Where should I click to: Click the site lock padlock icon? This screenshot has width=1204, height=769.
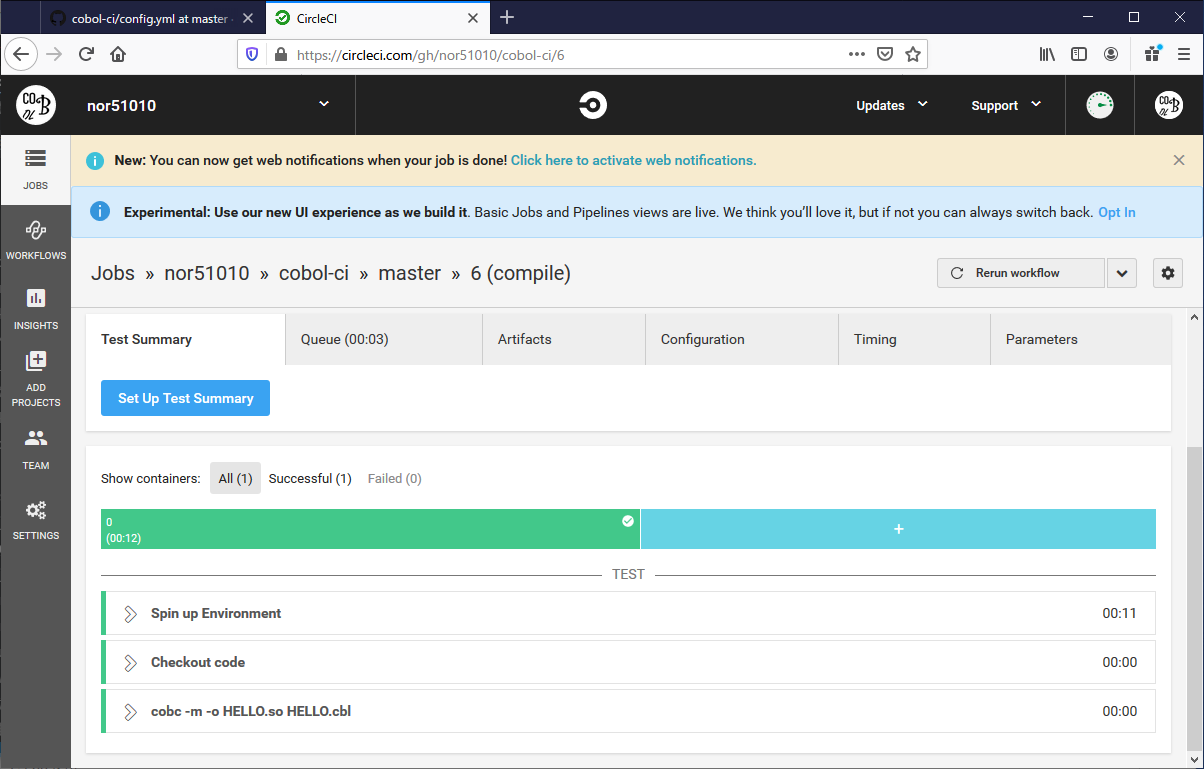click(x=280, y=55)
